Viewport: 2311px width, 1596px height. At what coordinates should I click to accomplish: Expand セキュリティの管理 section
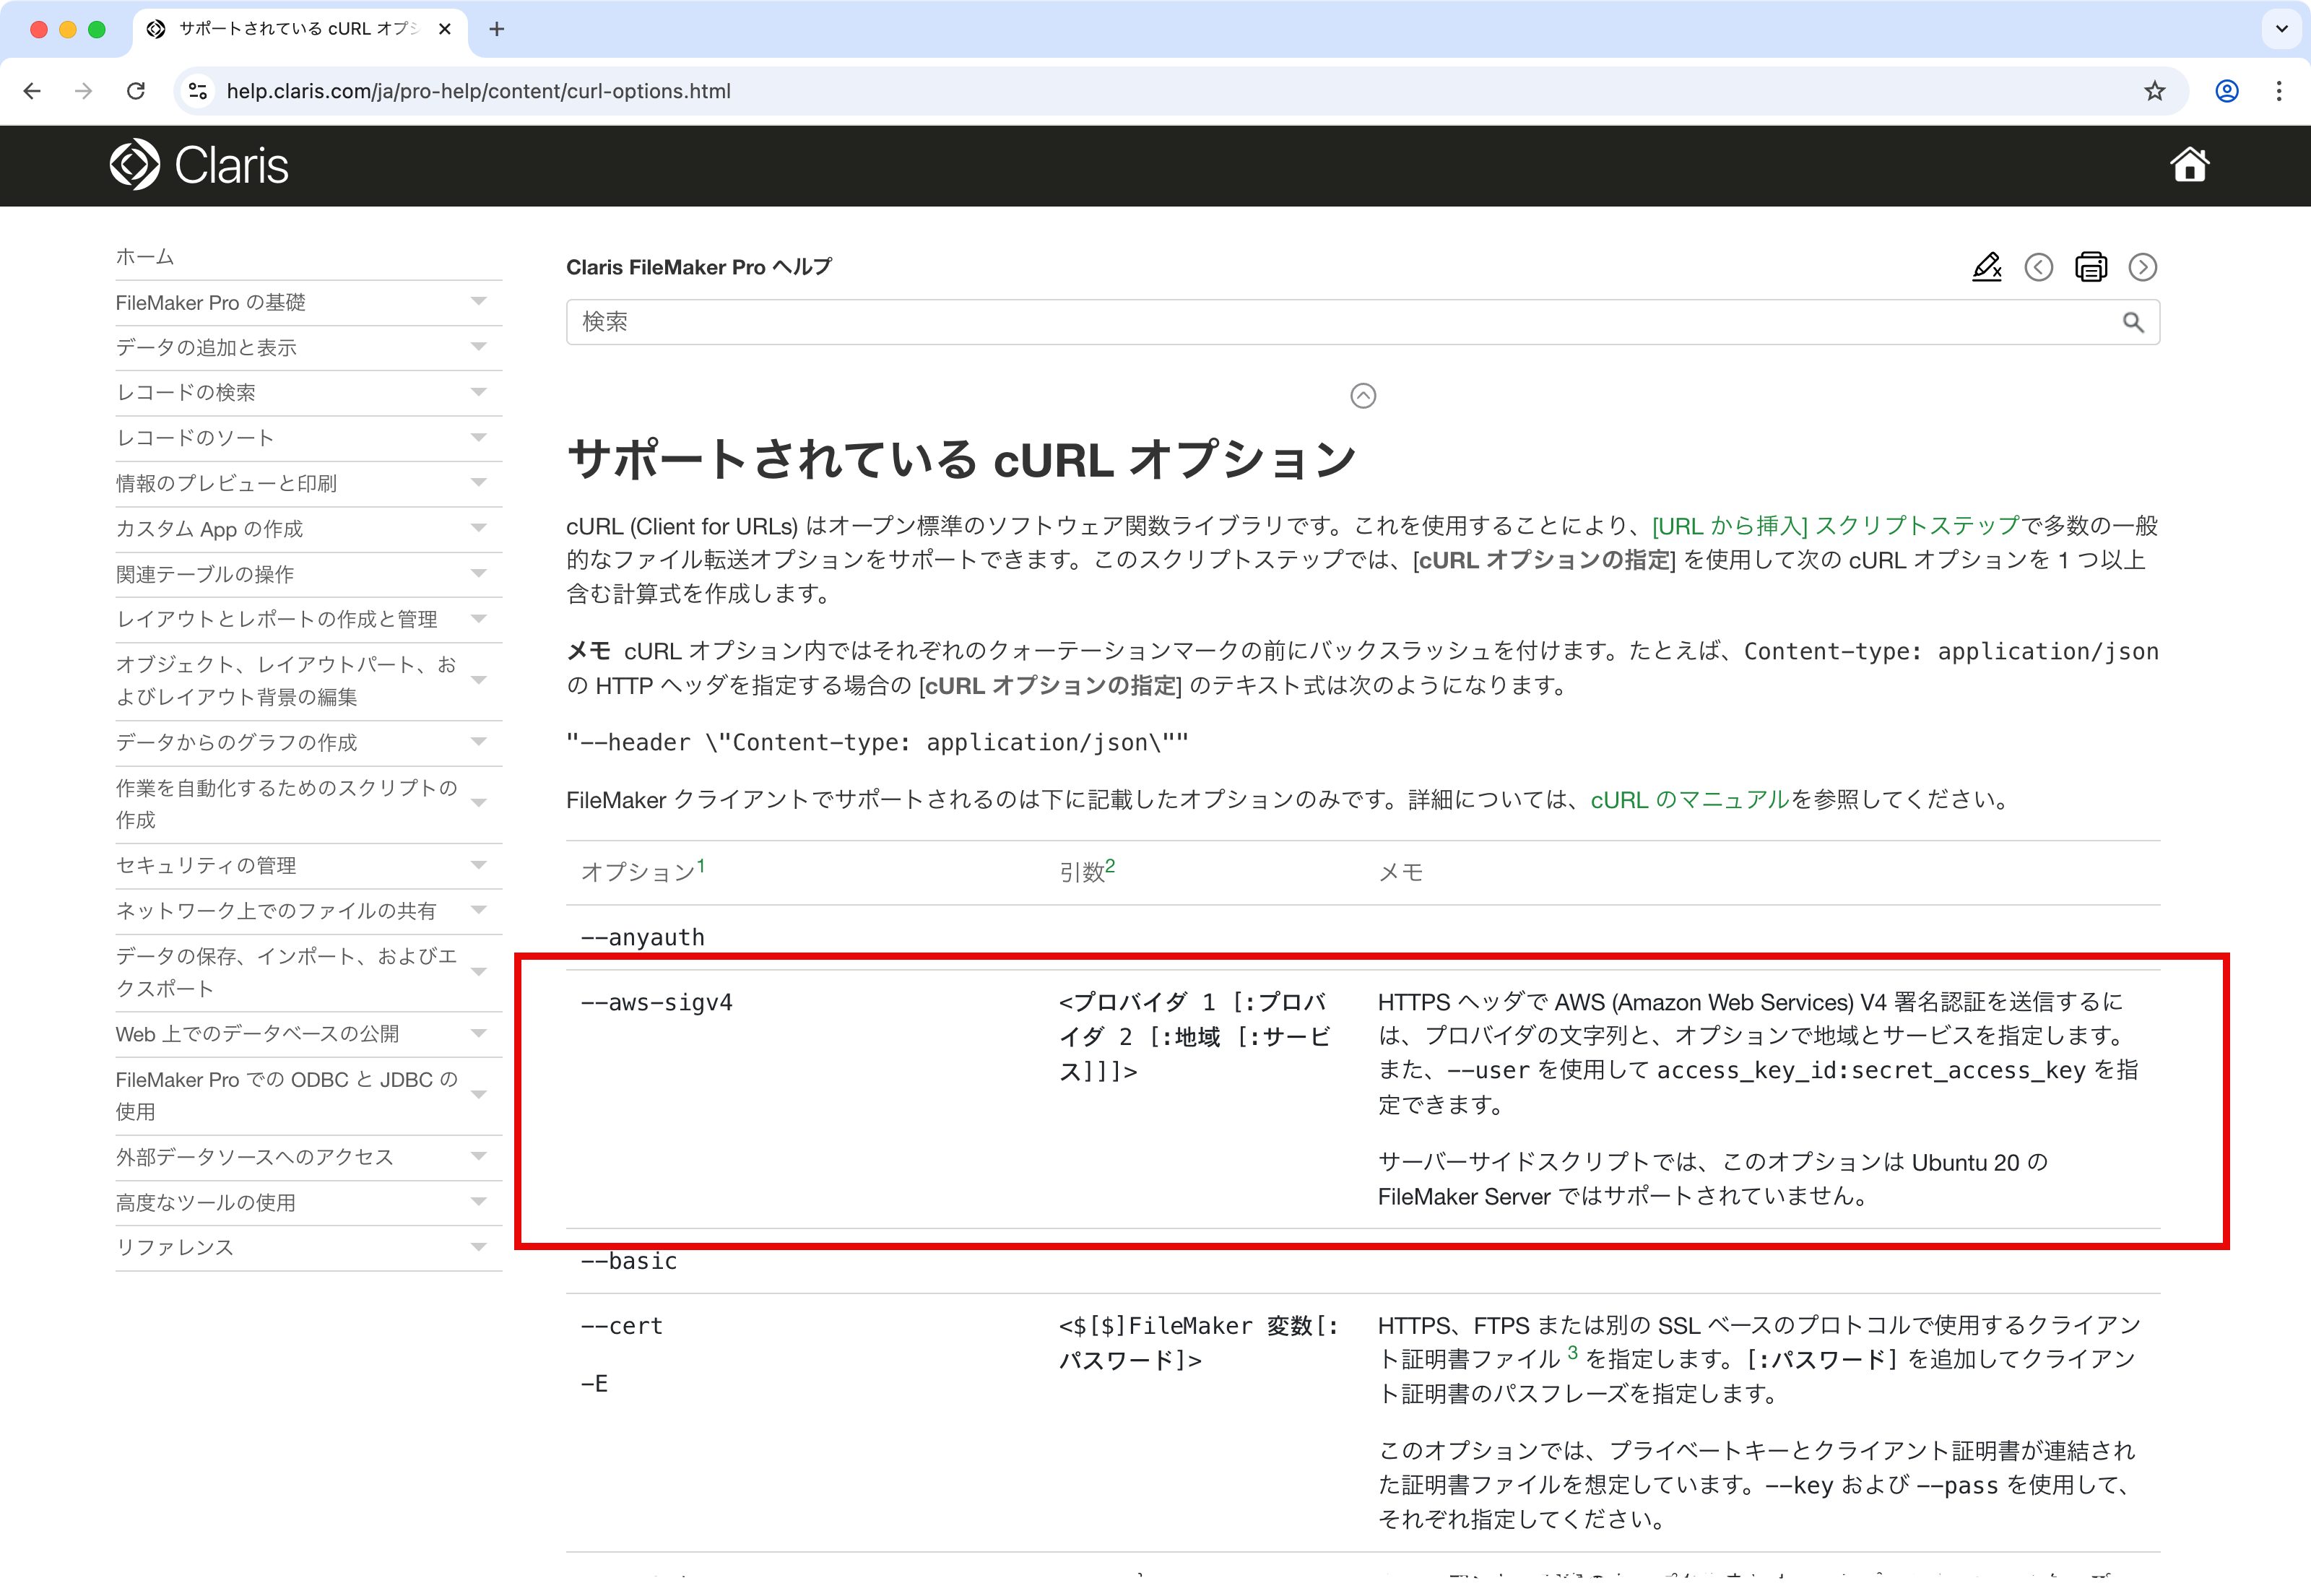[x=478, y=864]
